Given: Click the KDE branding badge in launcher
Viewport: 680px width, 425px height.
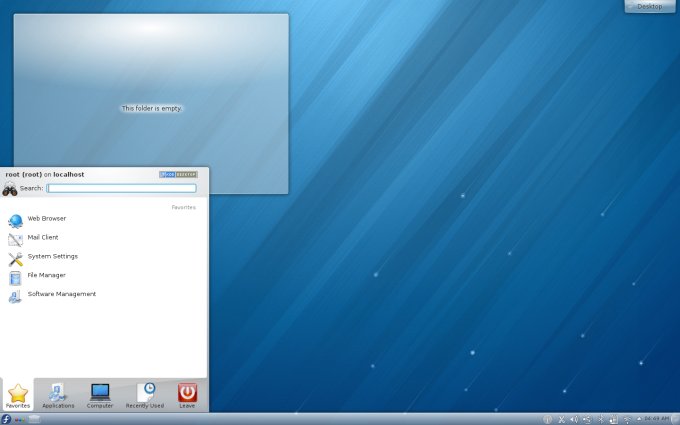Looking at the screenshot, I should [x=178, y=174].
